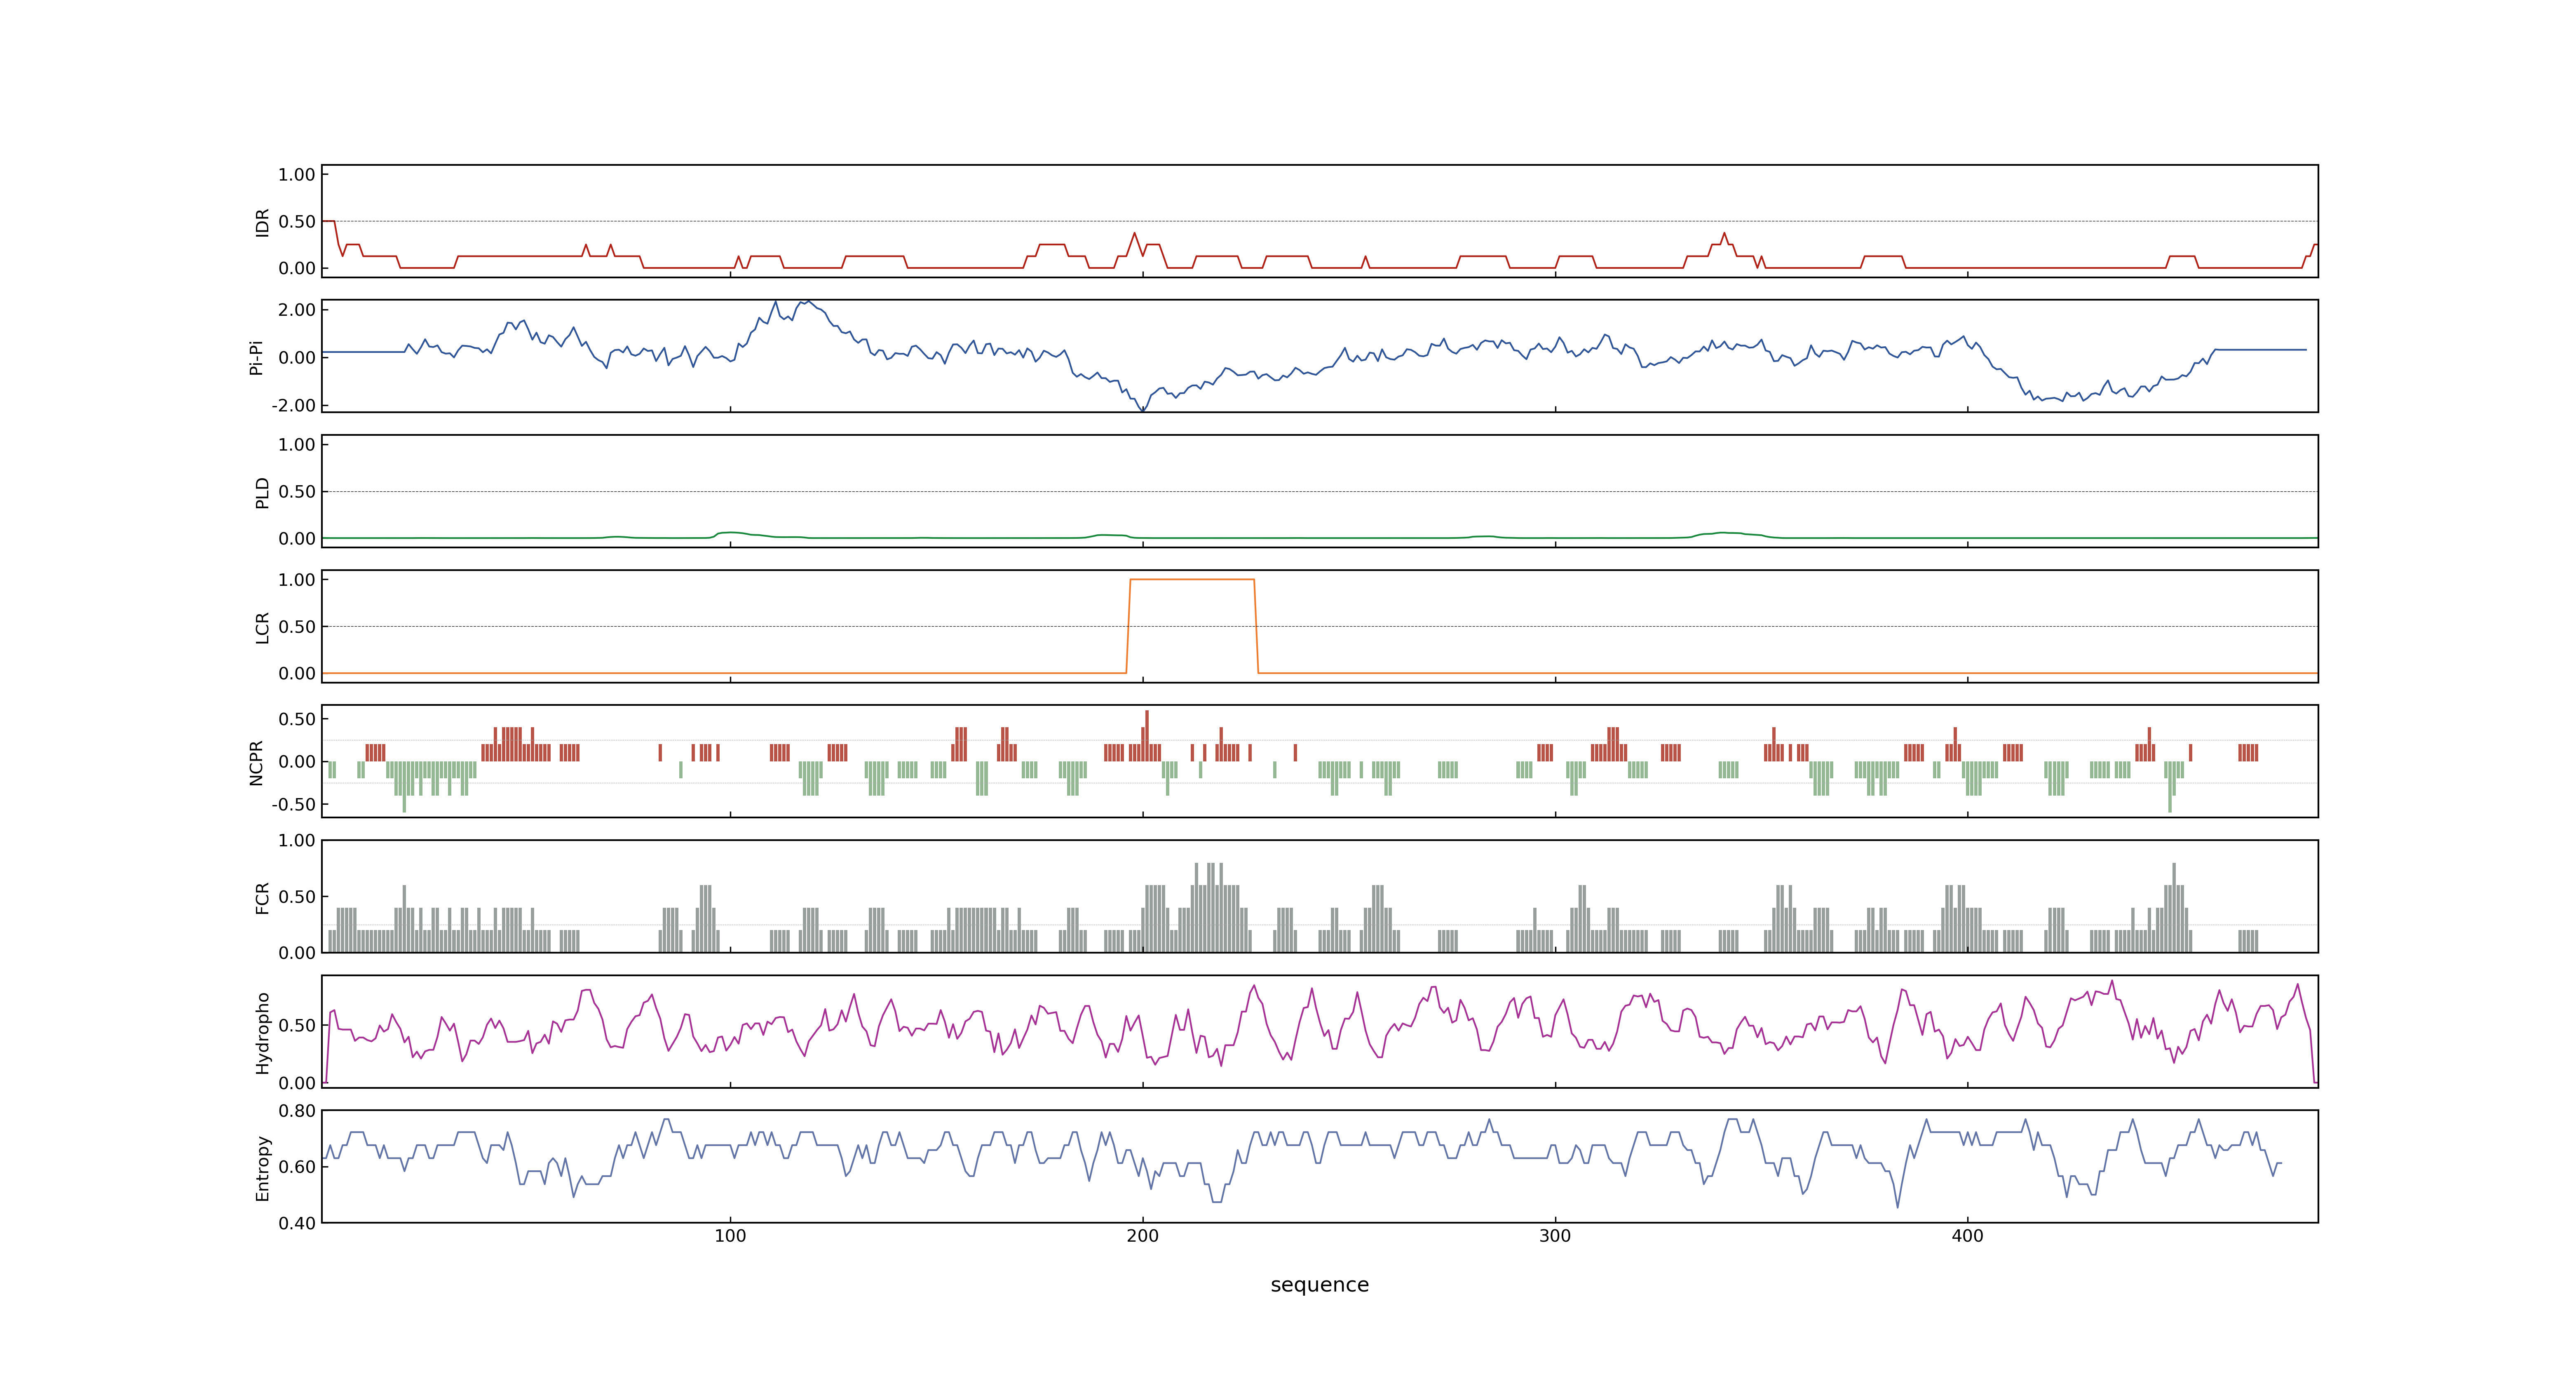2576x1374 pixels.
Task: Click the orange LCR plateau at value 1.00
Action: tap(1191, 579)
